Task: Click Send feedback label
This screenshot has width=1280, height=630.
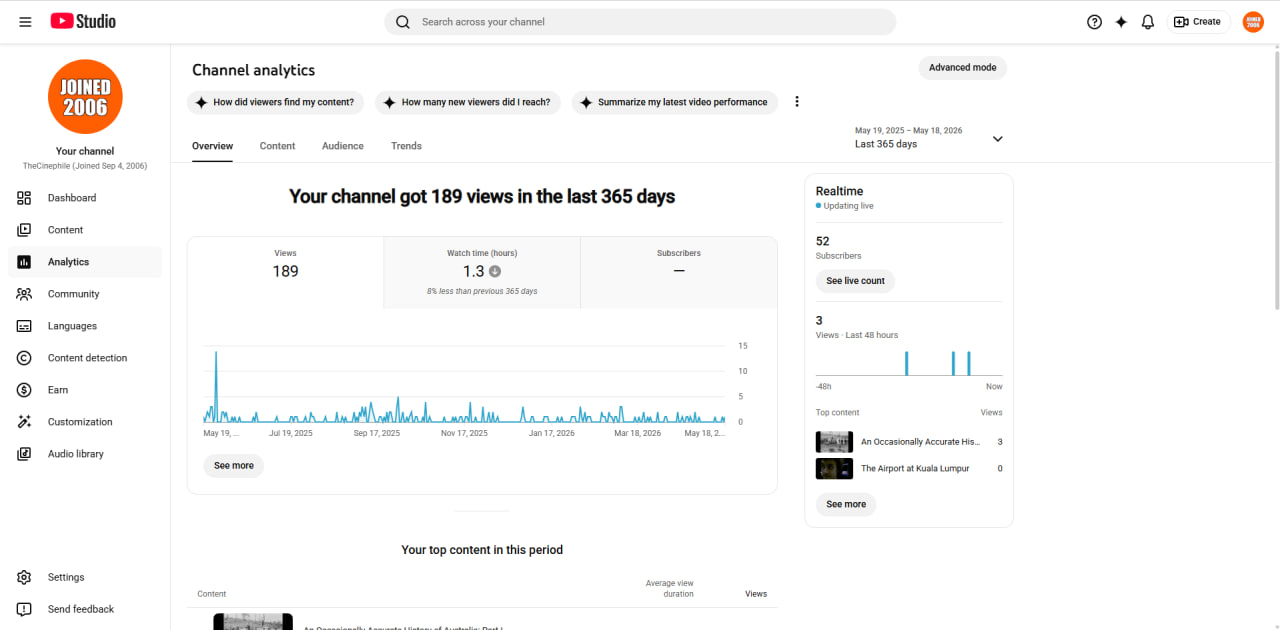Action: point(81,609)
